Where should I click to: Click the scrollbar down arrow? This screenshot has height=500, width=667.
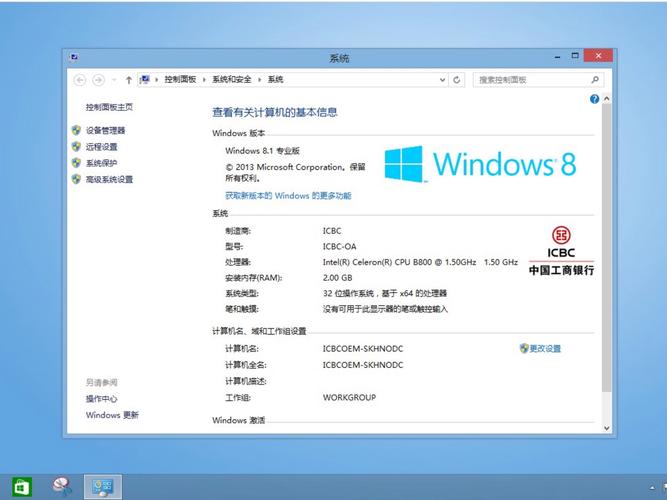tap(607, 428)
